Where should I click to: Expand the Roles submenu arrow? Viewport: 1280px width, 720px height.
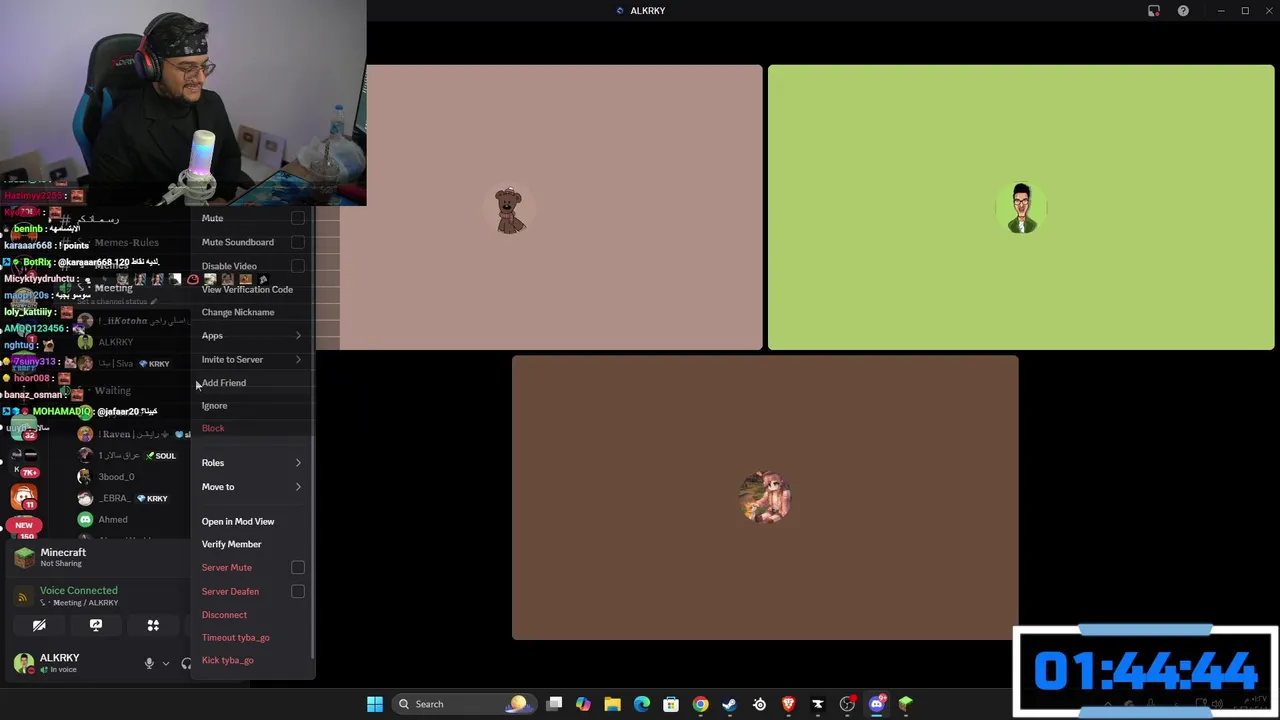point(298,463)
